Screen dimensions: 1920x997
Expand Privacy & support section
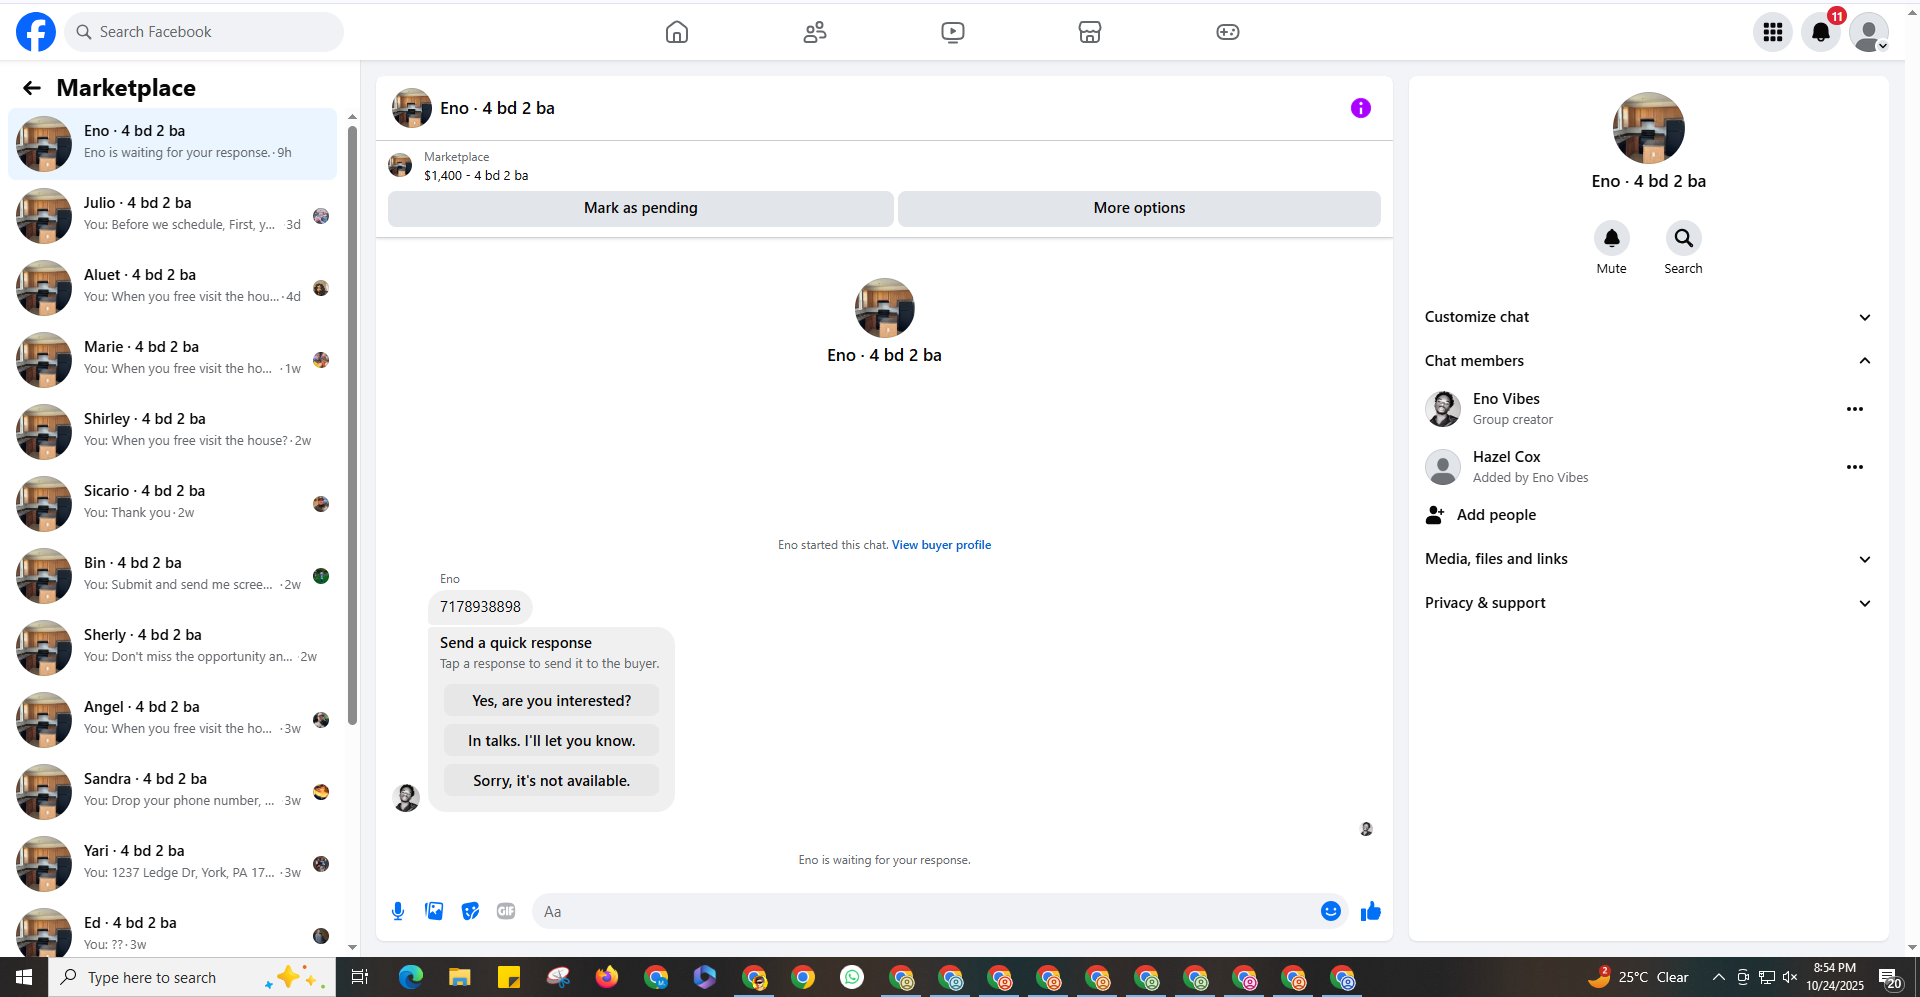click(x=1648, y=603)
